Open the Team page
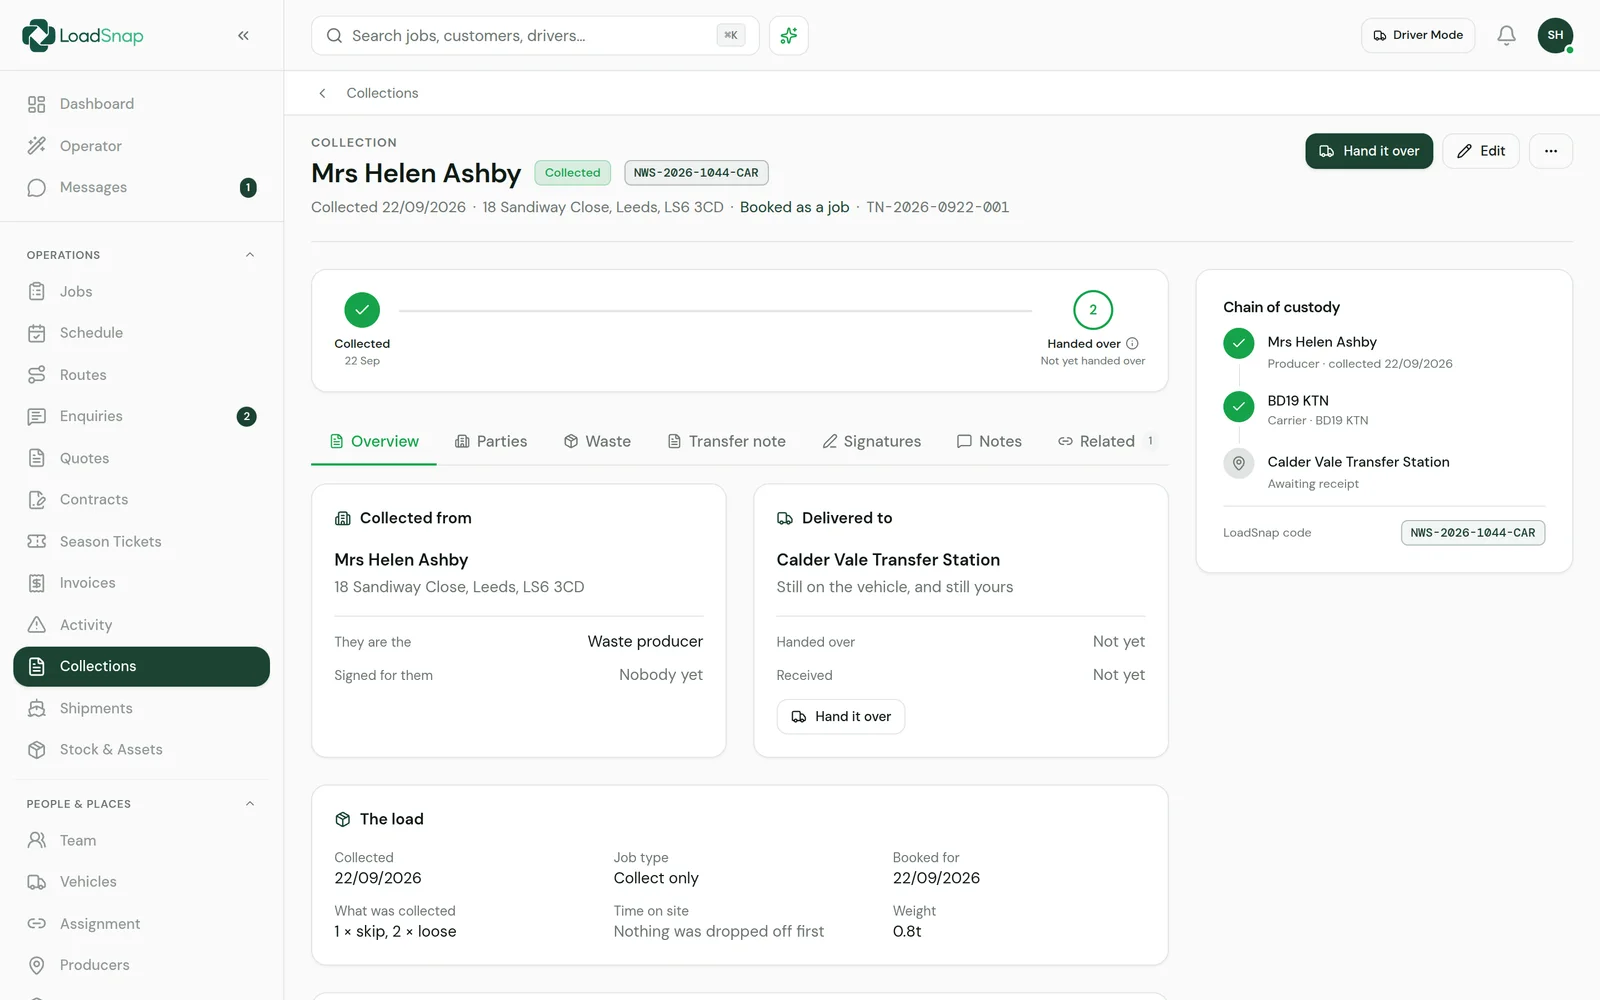The height and width of the screenshot is (1000, 1600). [142, 841]
